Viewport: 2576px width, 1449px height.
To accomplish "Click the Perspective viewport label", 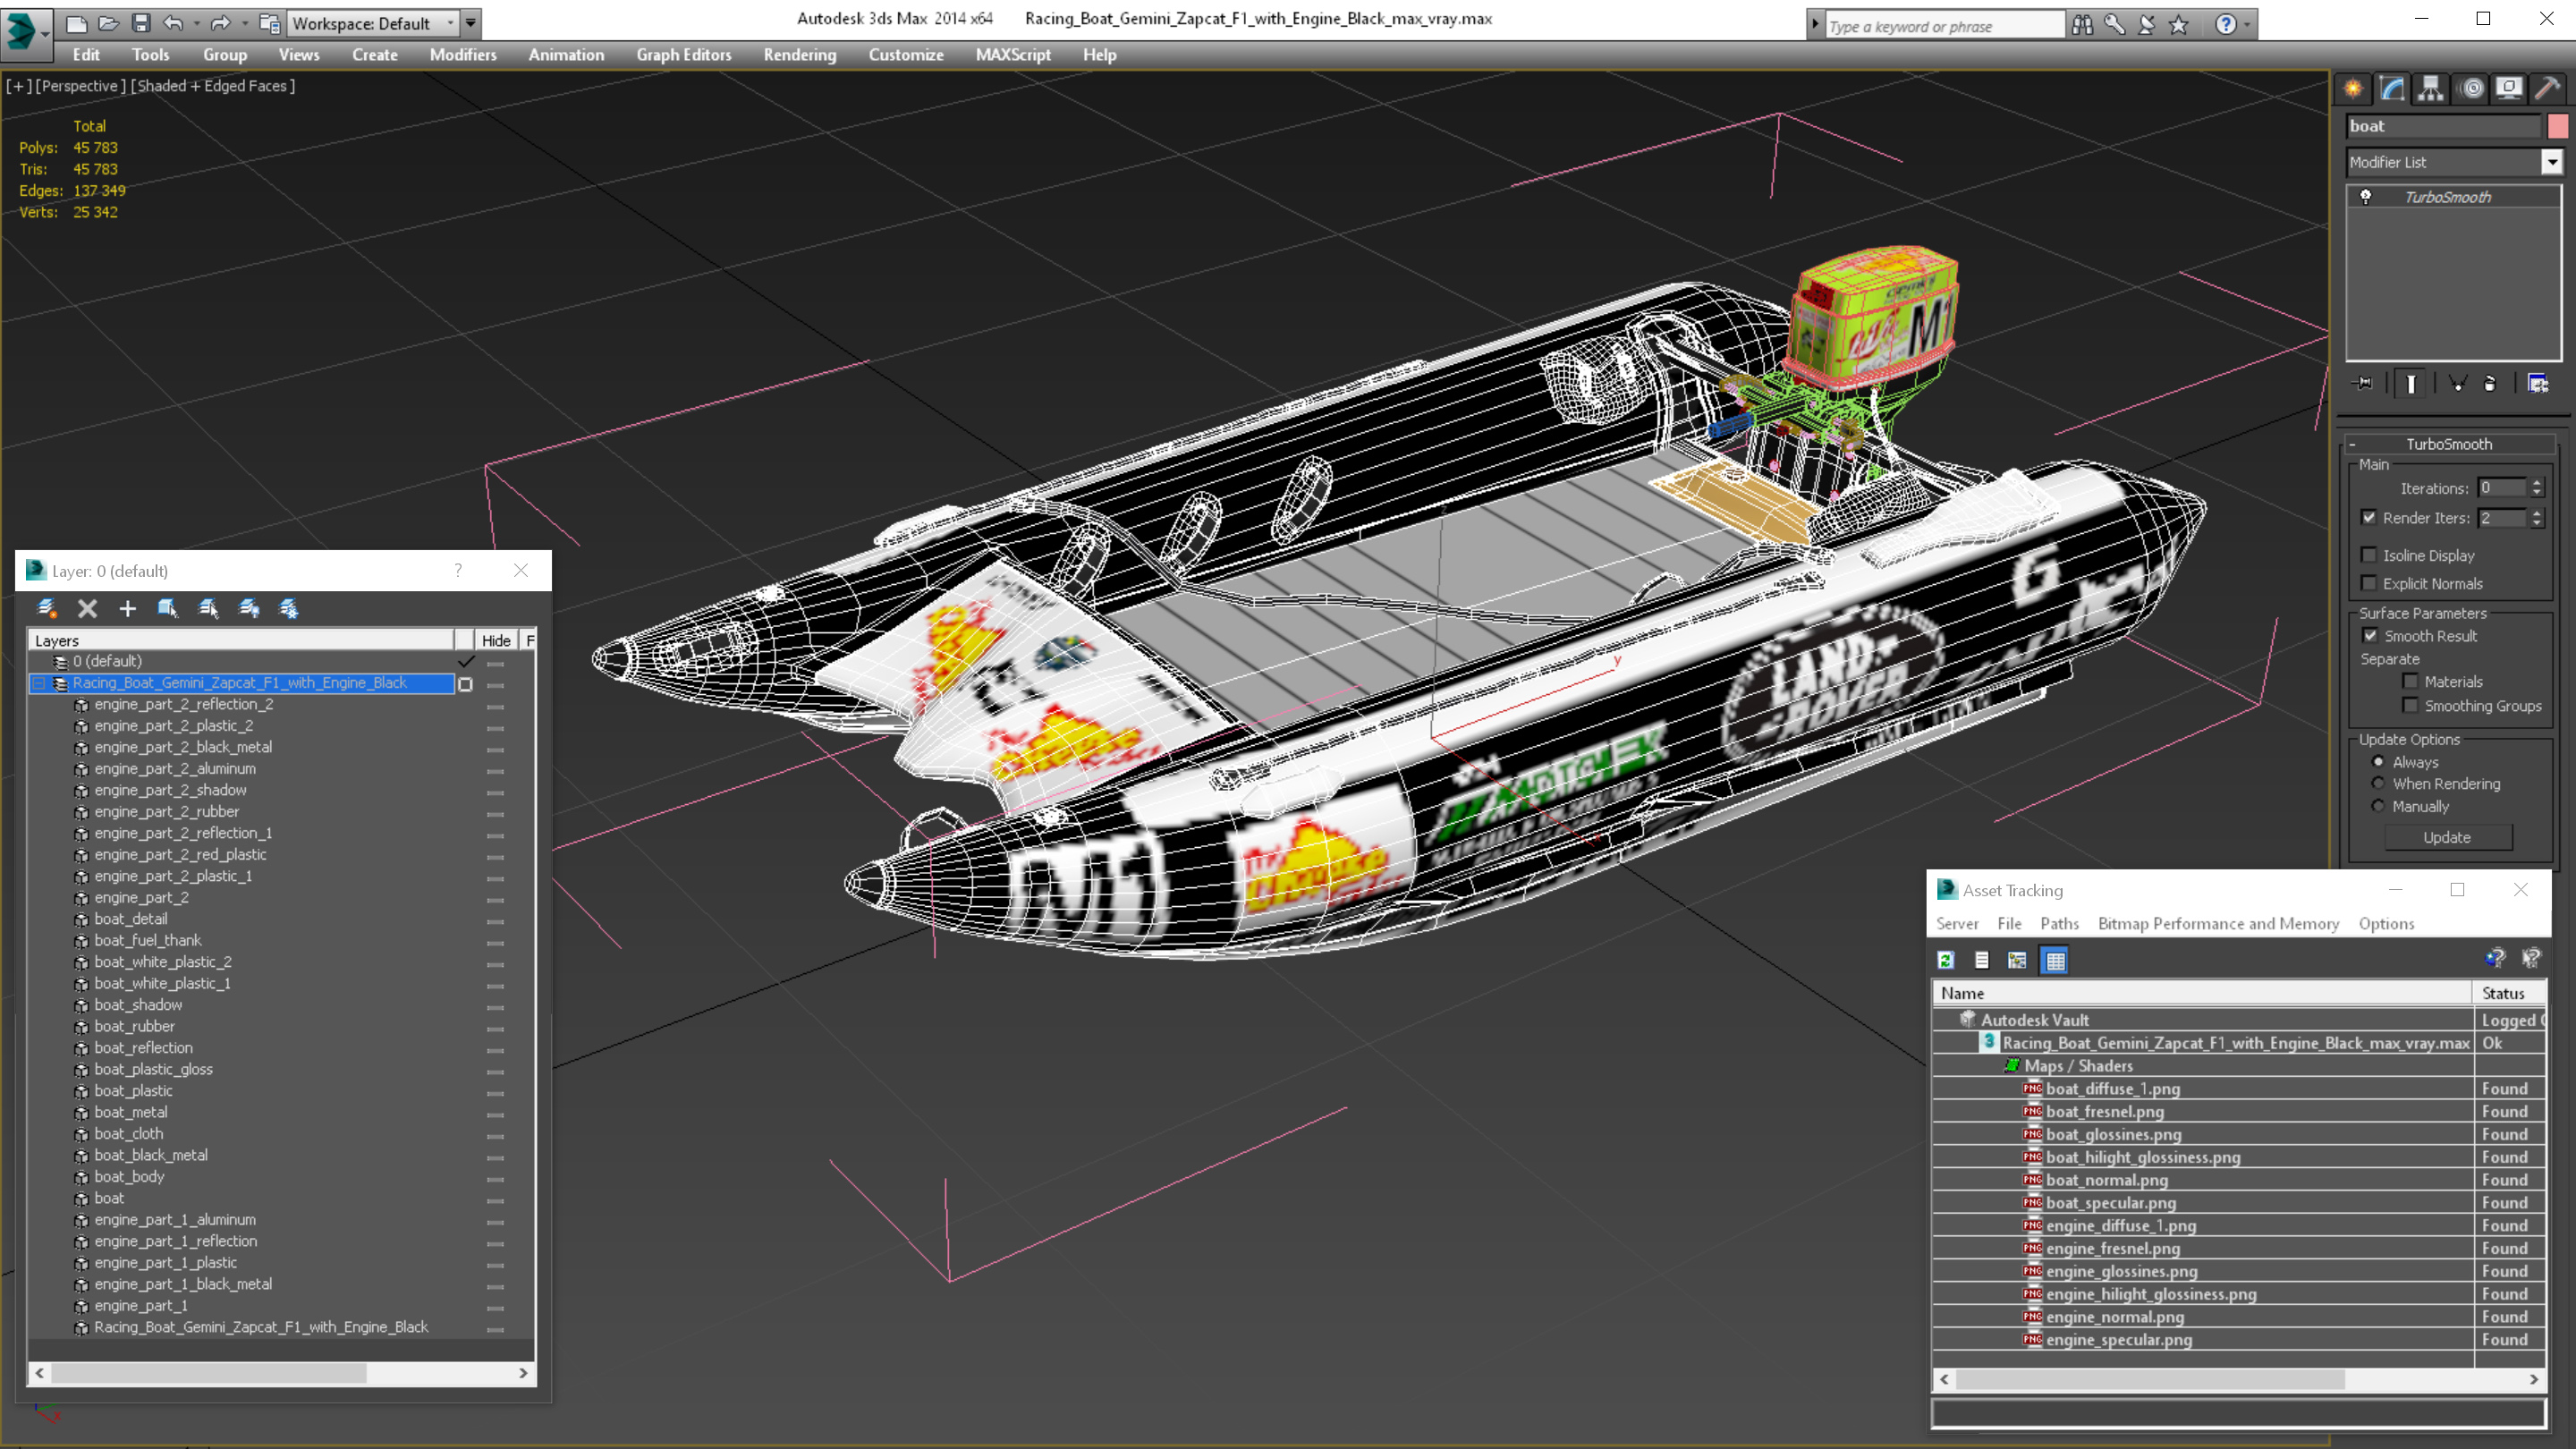I will pyautogui.click(x=81, y=86).
